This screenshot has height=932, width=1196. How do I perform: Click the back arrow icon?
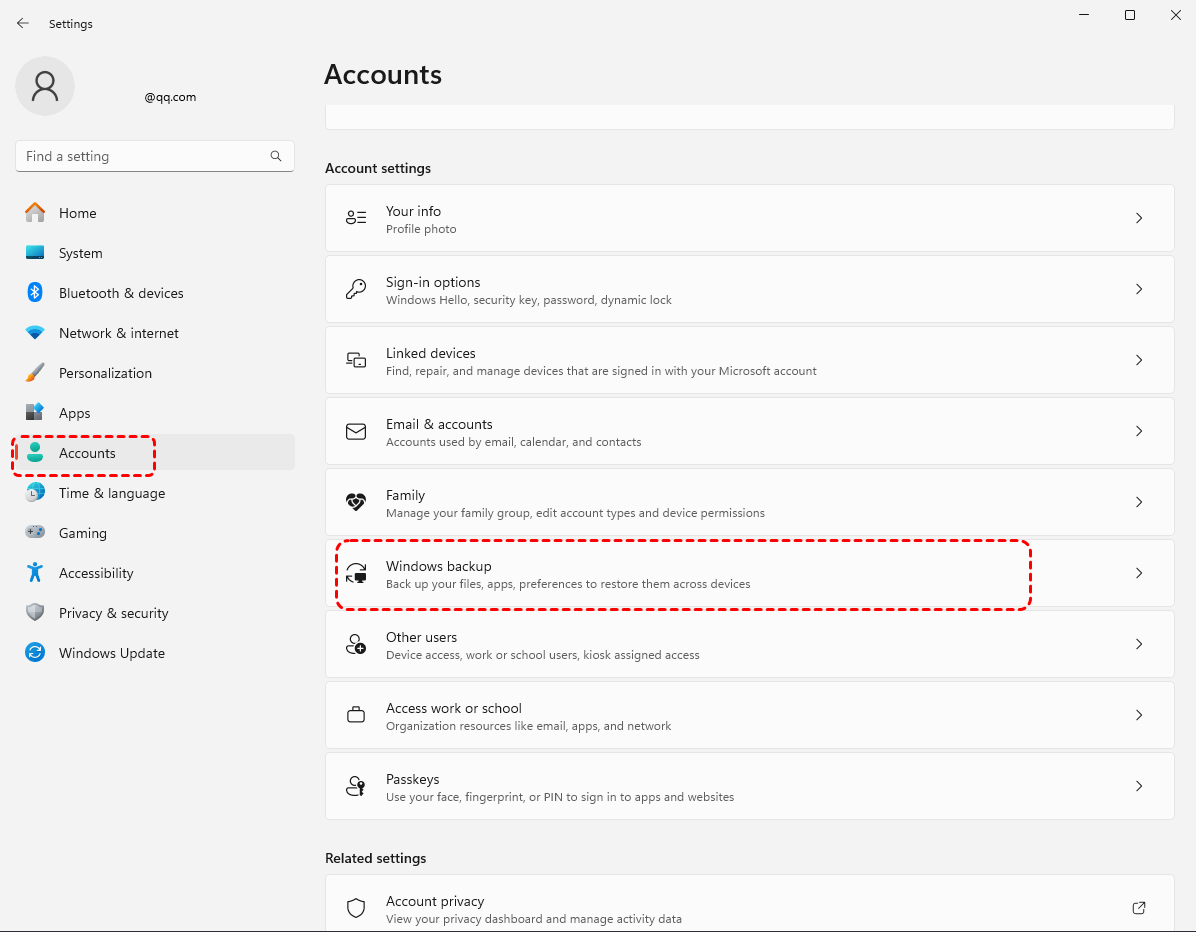pyautogui.click(x=23, y=24)
